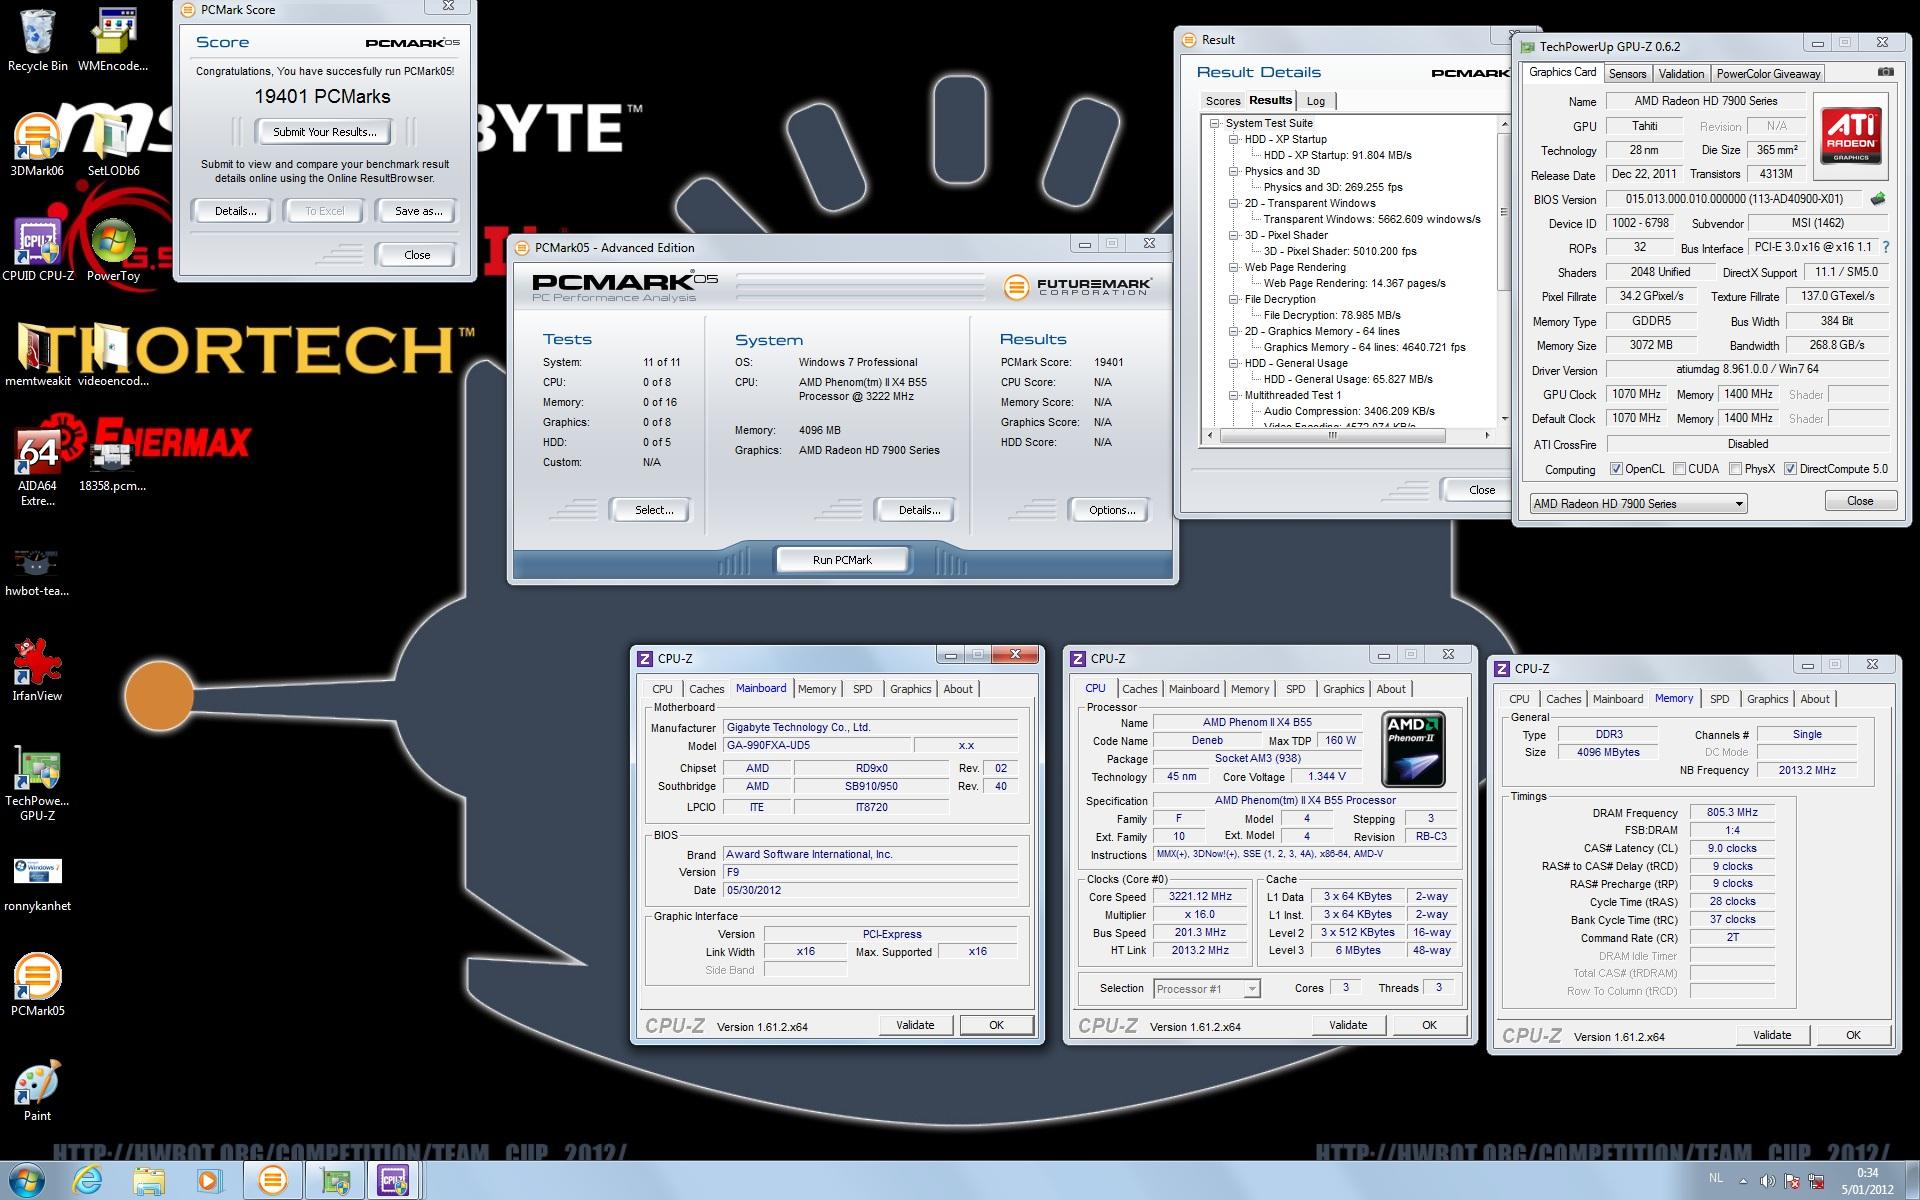Open the Processor #1 selection dropdown
Viewport: 1920px width, 1200px height.
1206,988
